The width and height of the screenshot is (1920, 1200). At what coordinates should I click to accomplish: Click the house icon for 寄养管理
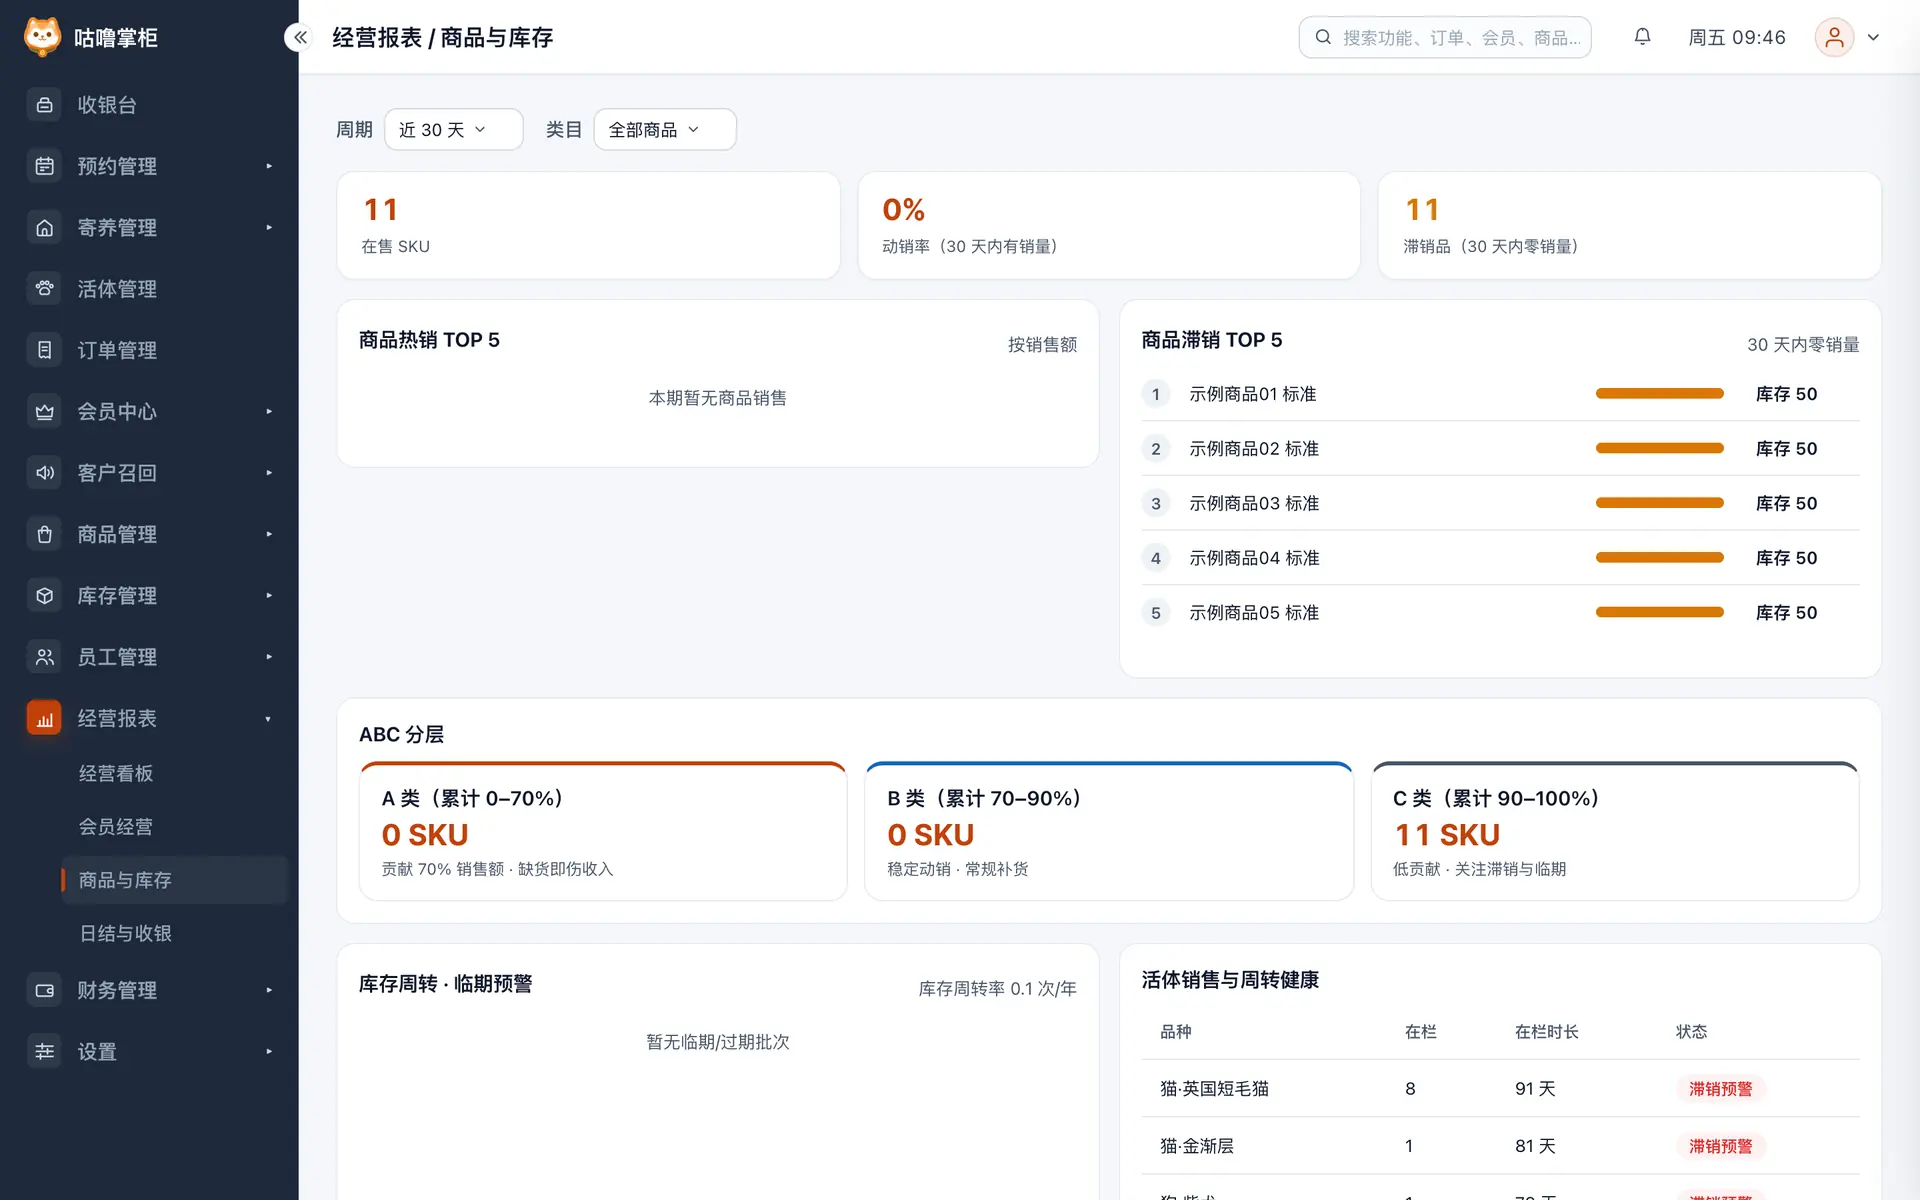[44, 228]
